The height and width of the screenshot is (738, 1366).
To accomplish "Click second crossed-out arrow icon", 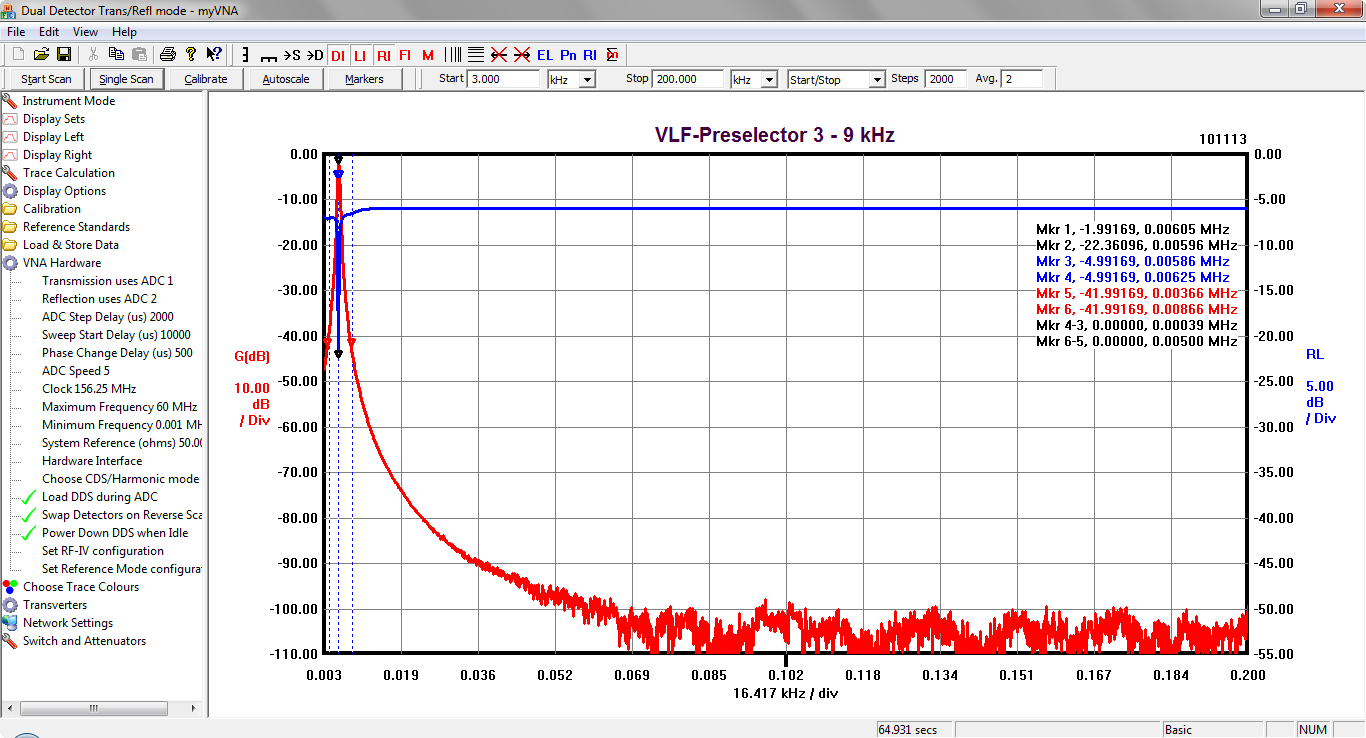I will (521, 55).
